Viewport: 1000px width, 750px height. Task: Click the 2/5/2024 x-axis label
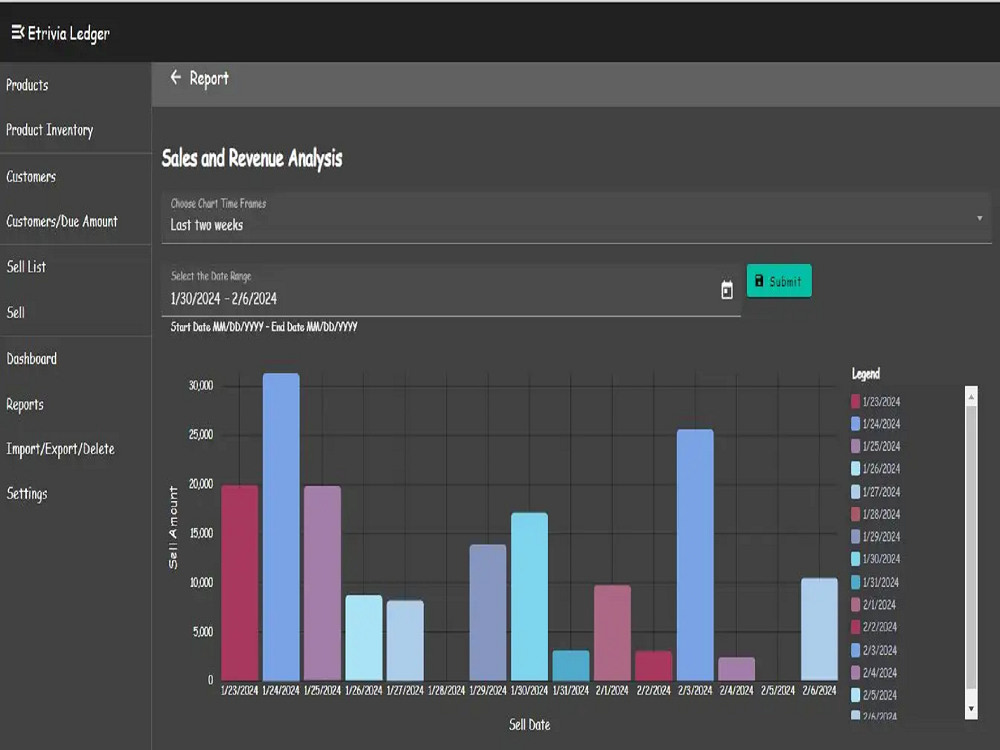point(778,690)
